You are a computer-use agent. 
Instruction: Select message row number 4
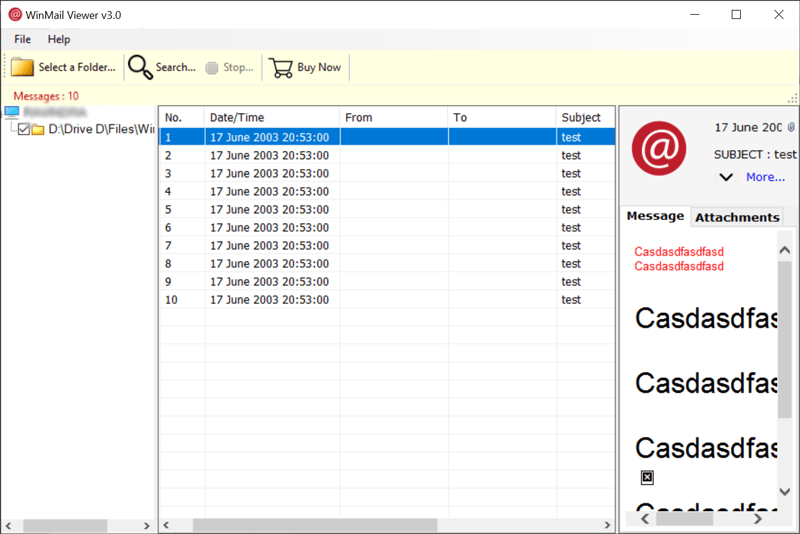tap(387, 191)
